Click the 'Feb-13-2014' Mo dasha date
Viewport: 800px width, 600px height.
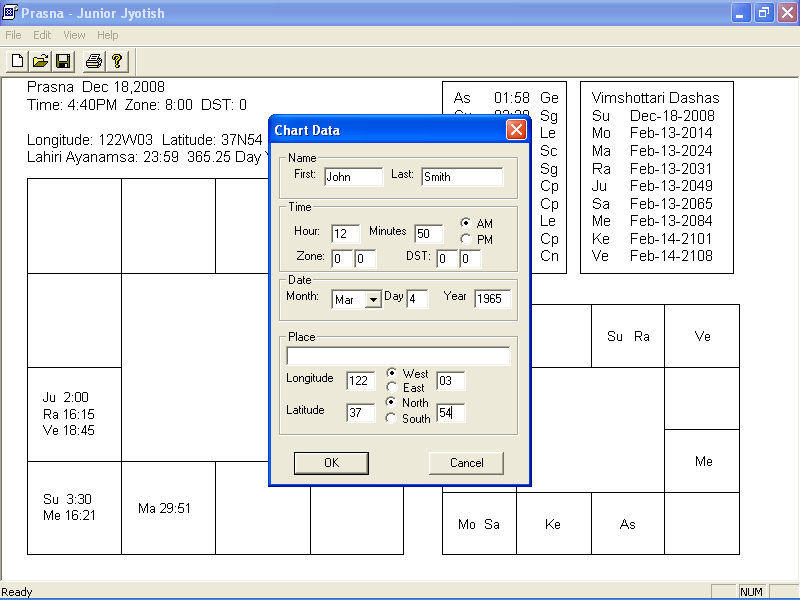click(671, 133)
